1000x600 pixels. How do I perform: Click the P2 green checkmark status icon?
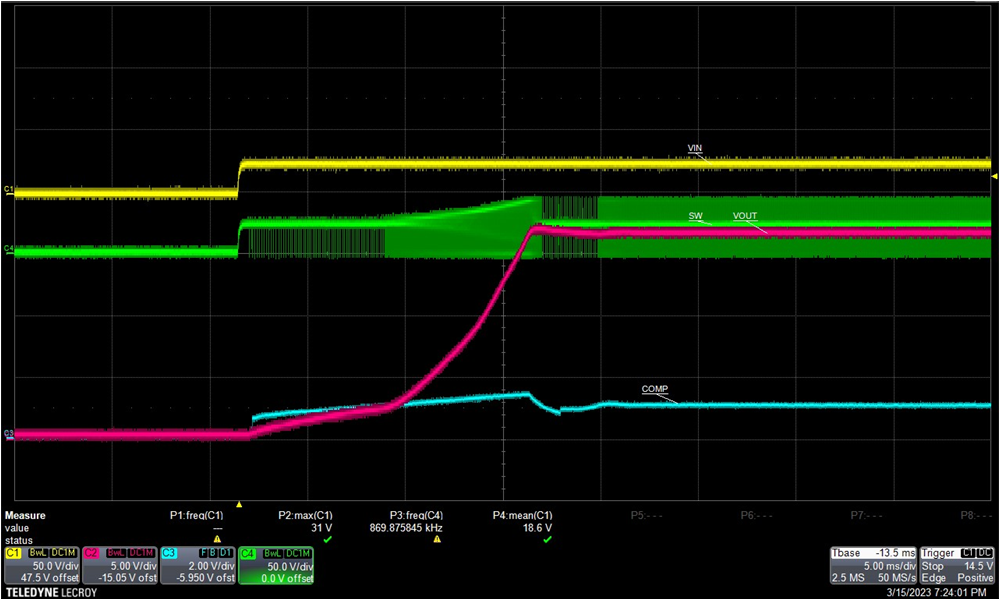click(327, 539)
